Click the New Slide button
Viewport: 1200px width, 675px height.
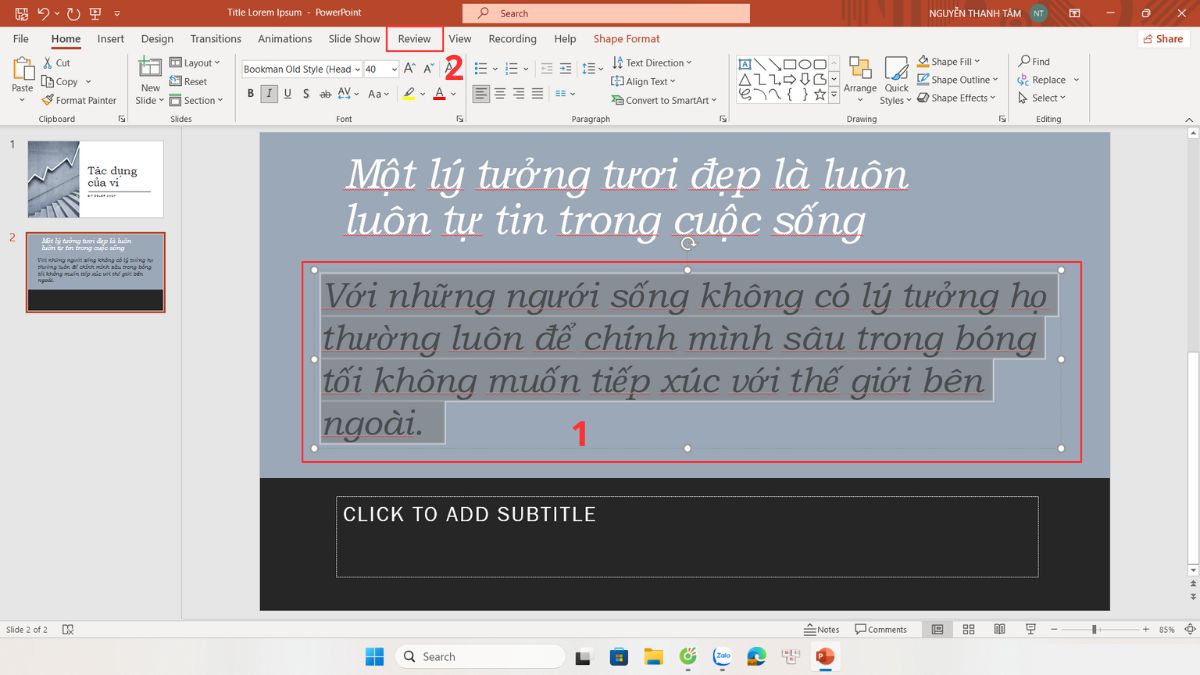tap(149, 81)
